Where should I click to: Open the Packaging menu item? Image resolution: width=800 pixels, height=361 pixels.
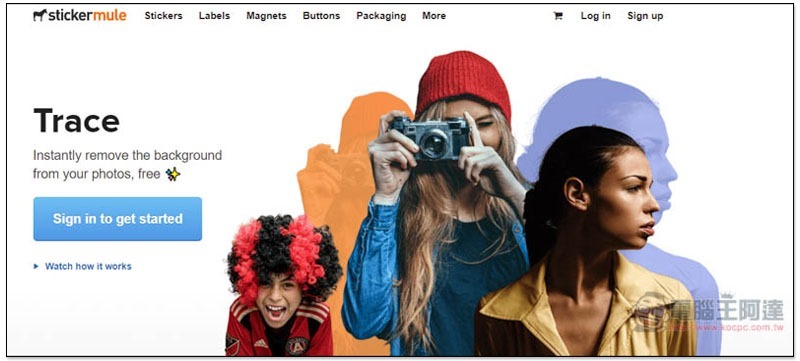point(381,16)
